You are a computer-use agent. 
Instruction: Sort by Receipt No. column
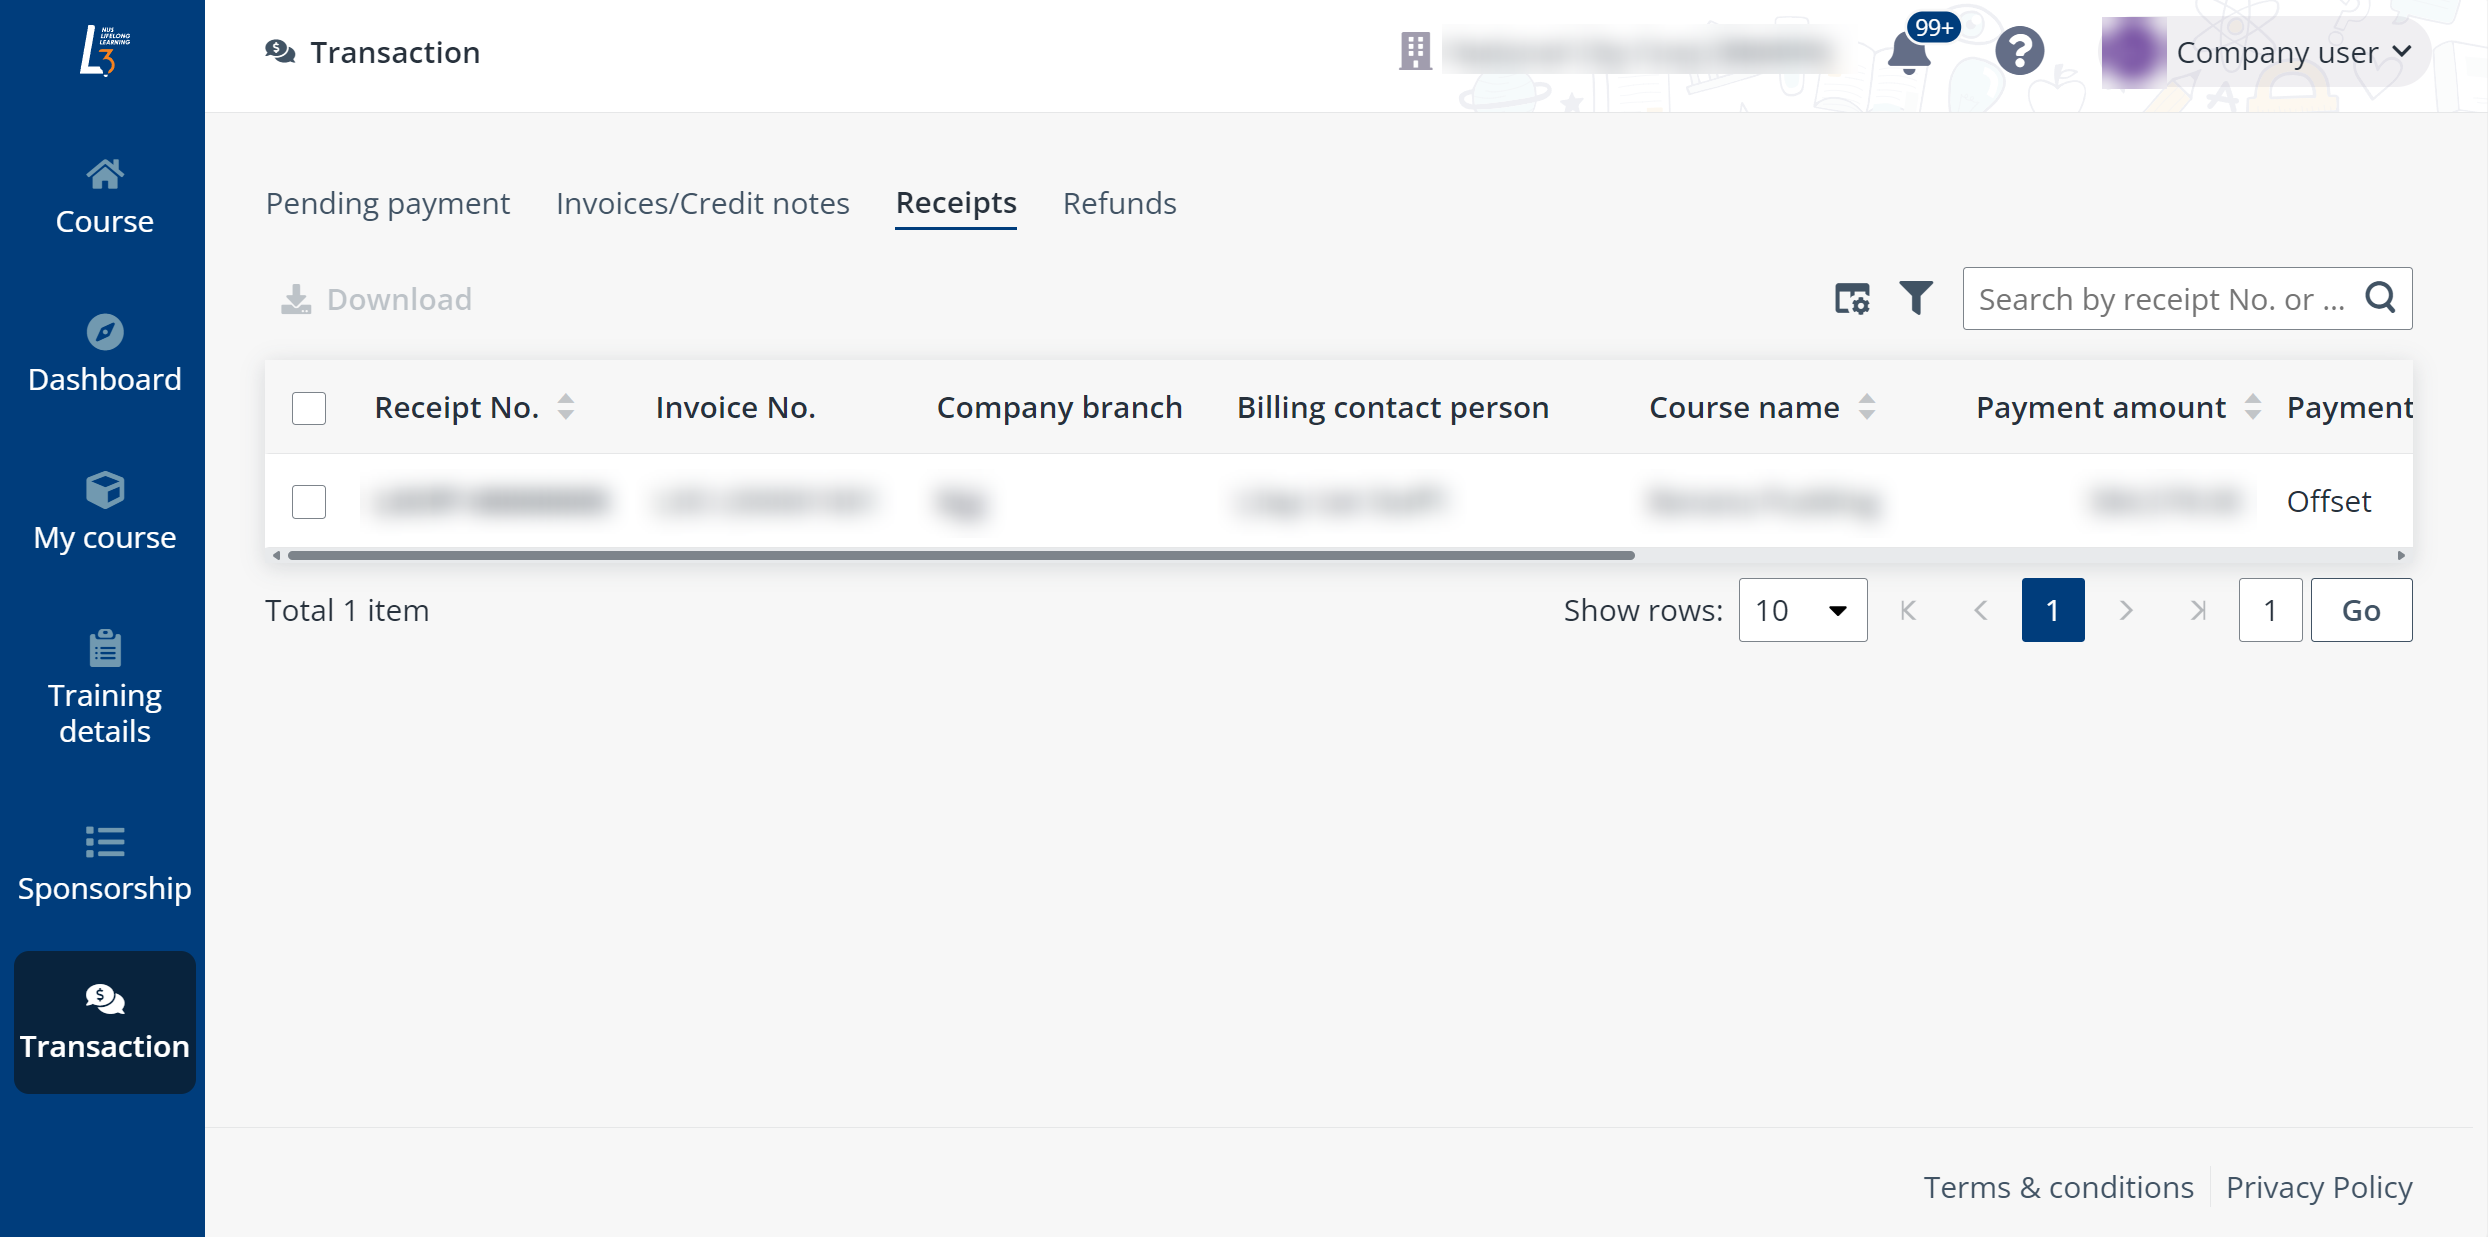click(x=566, y=407)
